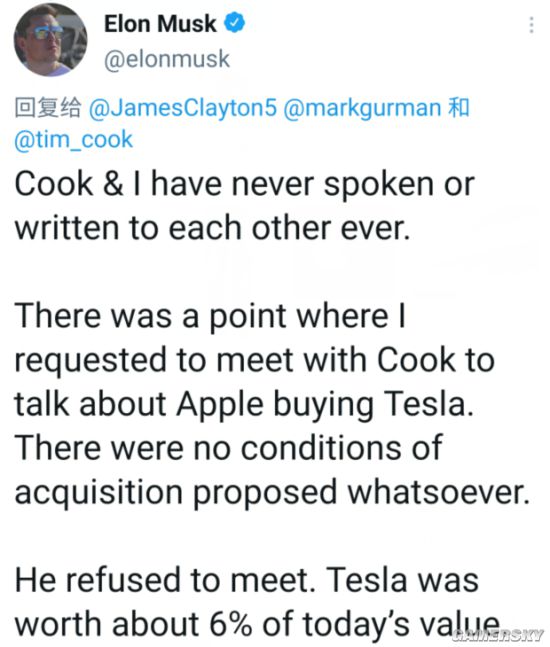This screenshot has height=647, width=550.
Task: Select the line 'Cook & I have never spoken or'
Action: 245,184
